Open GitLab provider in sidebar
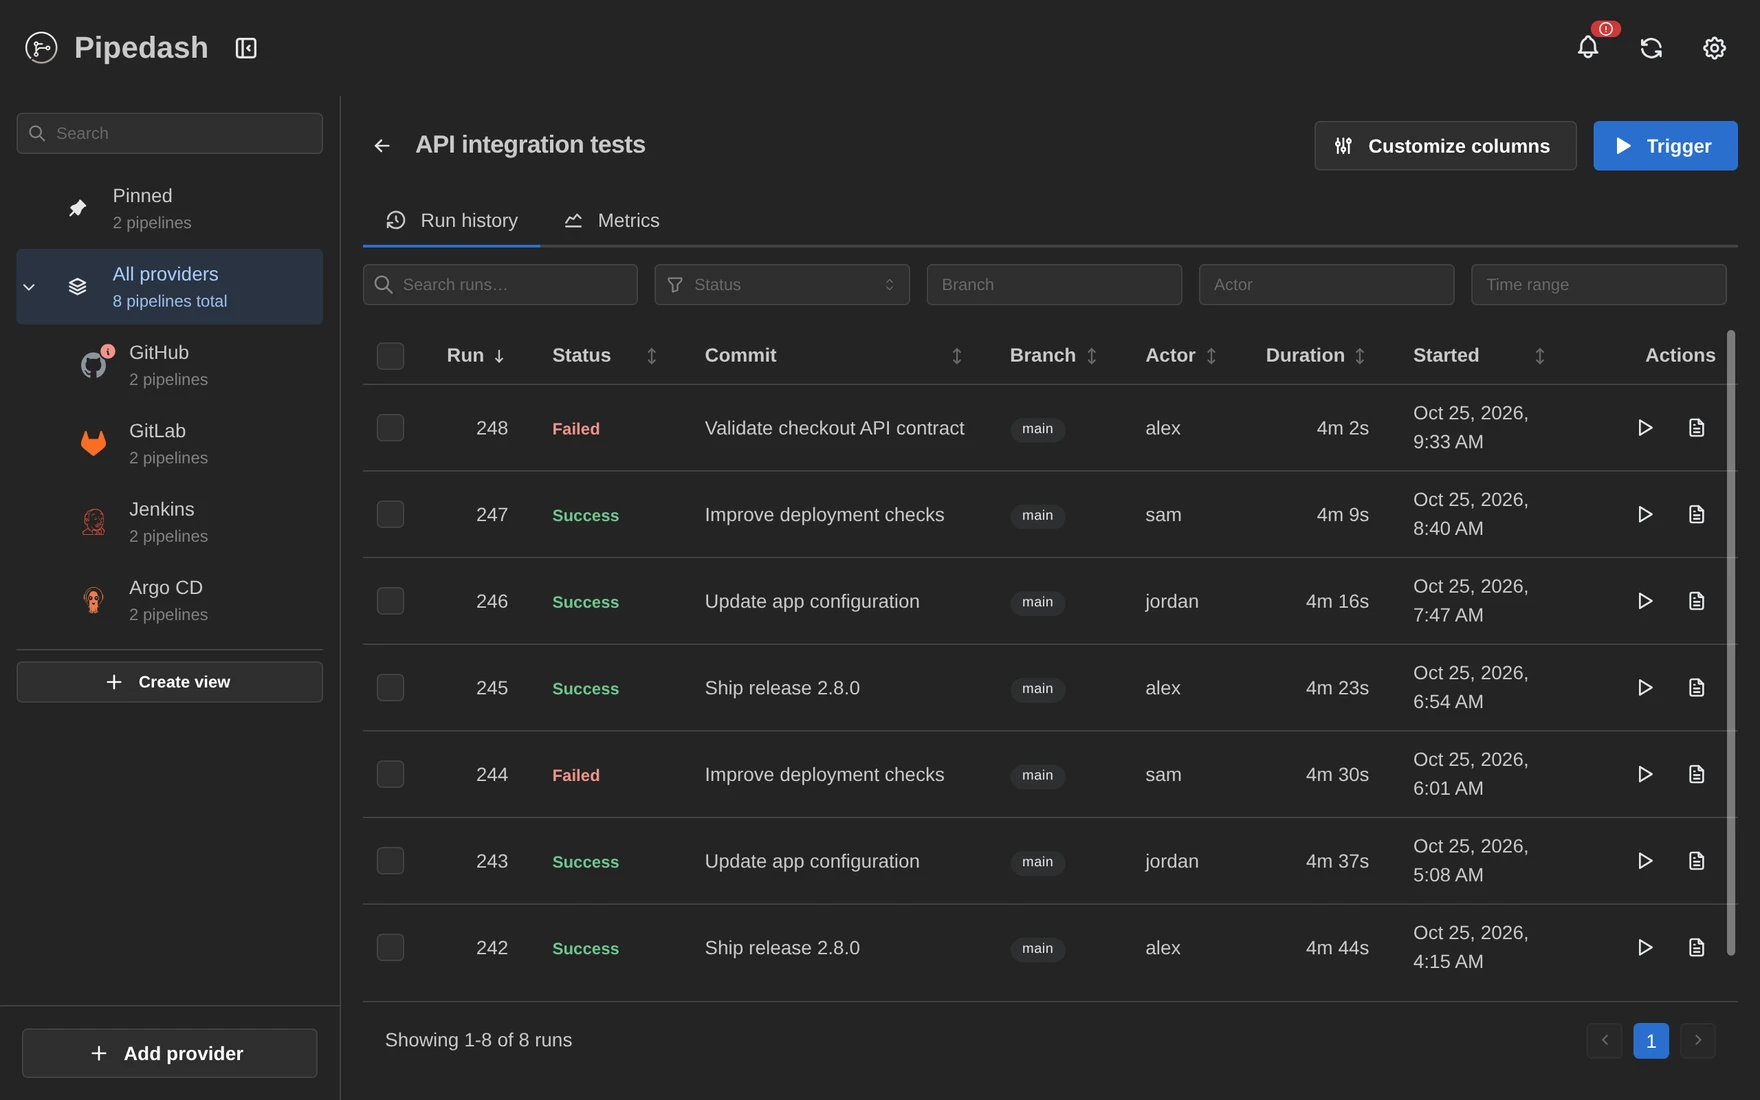 [170, 443]
